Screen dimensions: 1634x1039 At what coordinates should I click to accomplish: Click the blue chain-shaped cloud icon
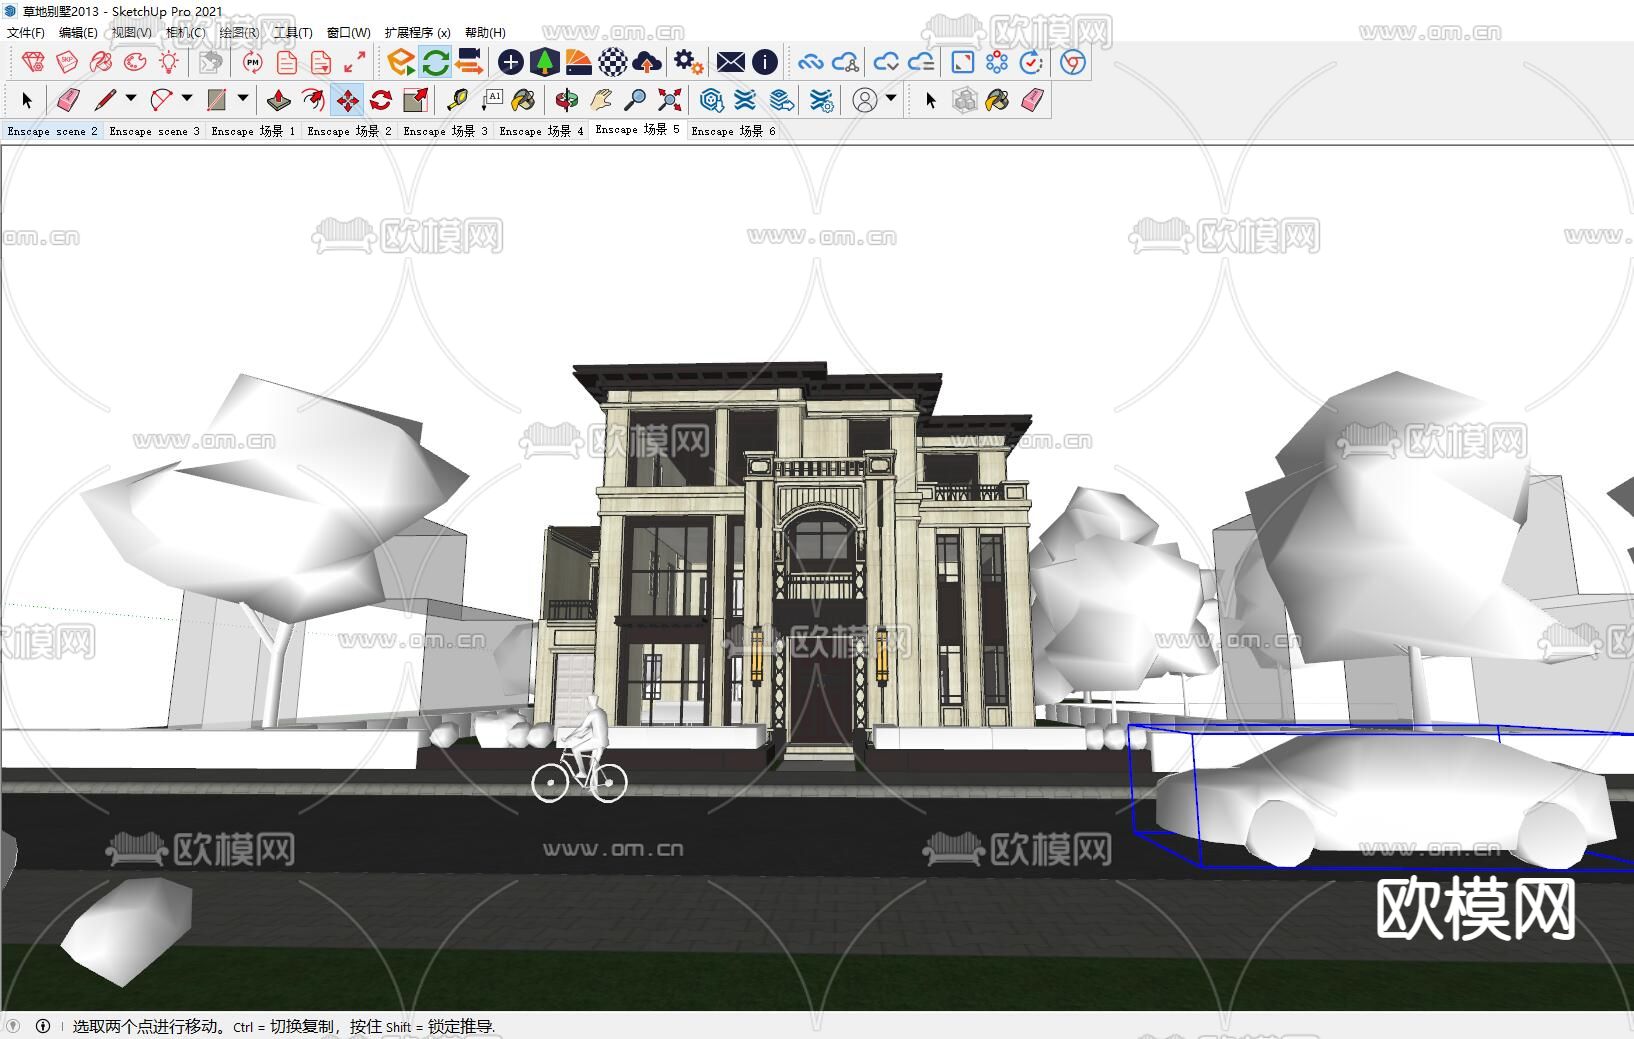pyautogui.click(x=811, y=62)
